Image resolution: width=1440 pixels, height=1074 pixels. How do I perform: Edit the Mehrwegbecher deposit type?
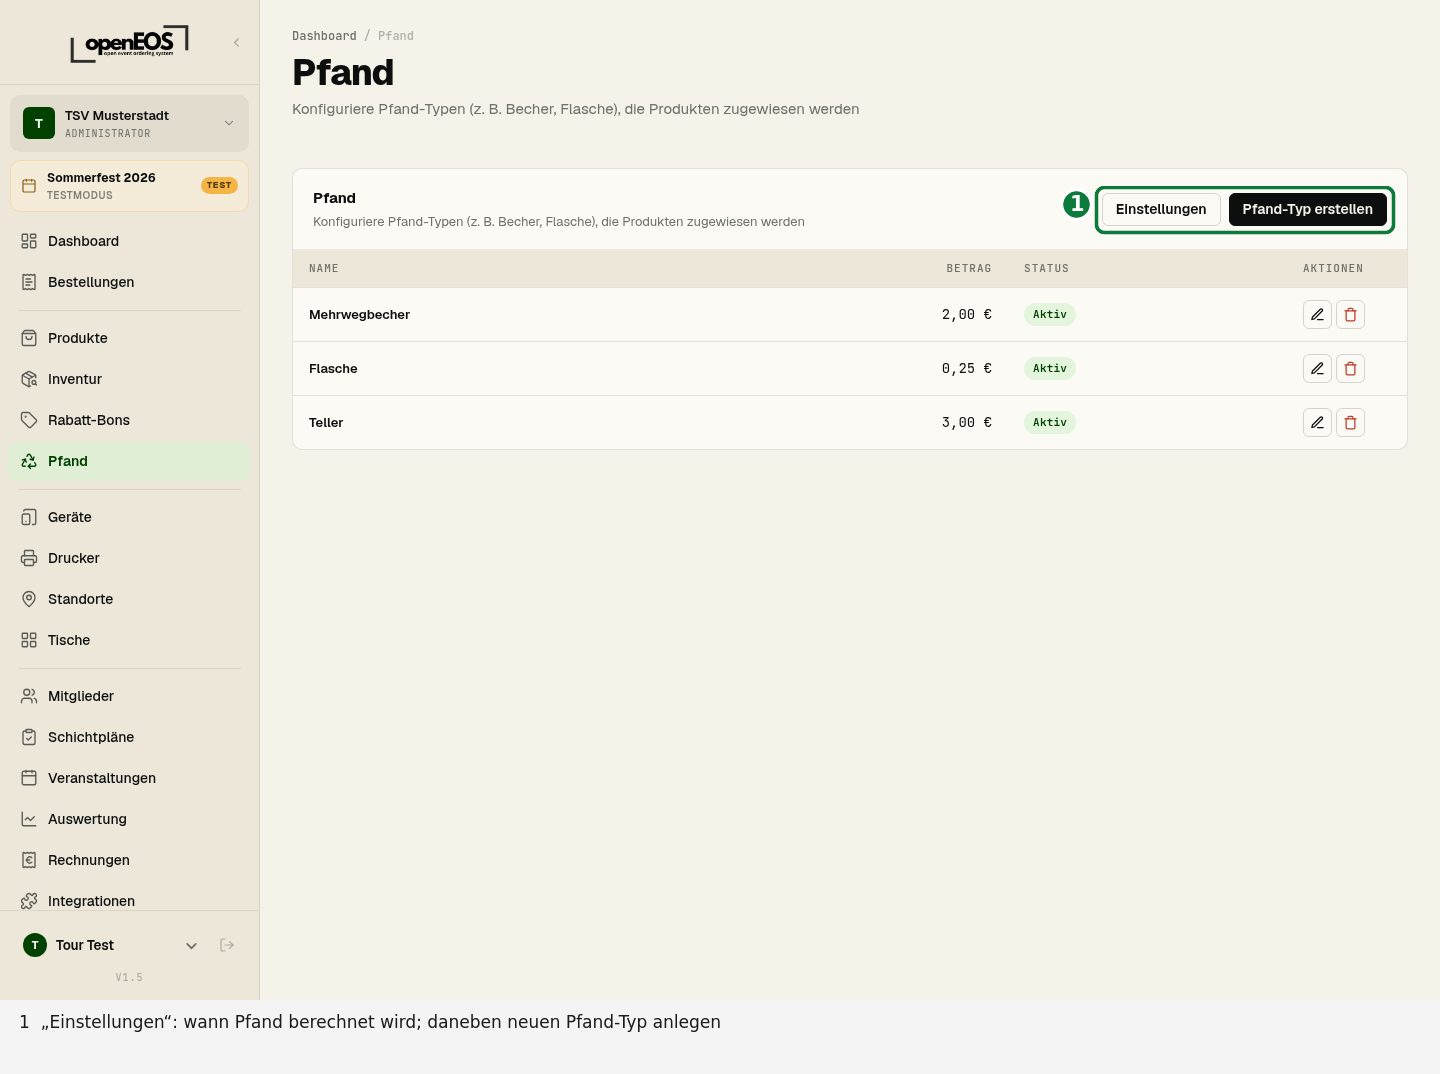pyautogui.click(x=1317, y=314)
